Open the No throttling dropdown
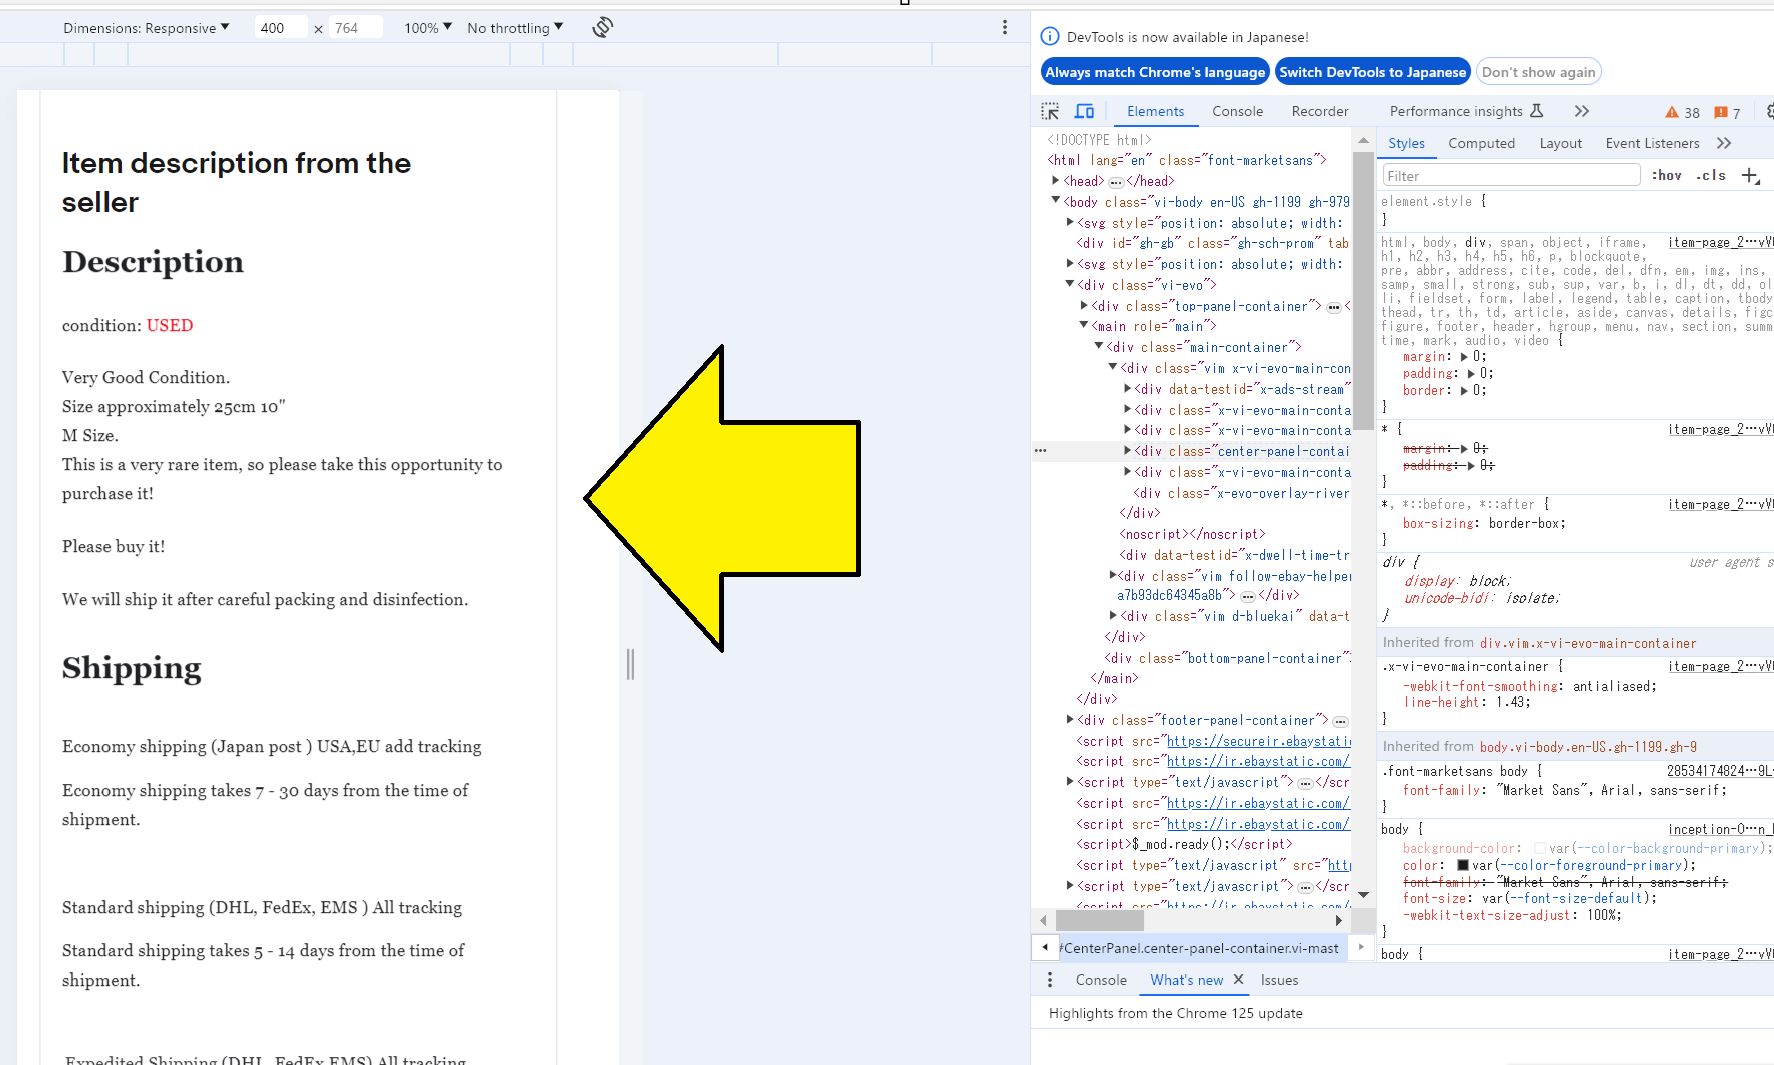This screenshot has width=1774, height=1065. 514,28
